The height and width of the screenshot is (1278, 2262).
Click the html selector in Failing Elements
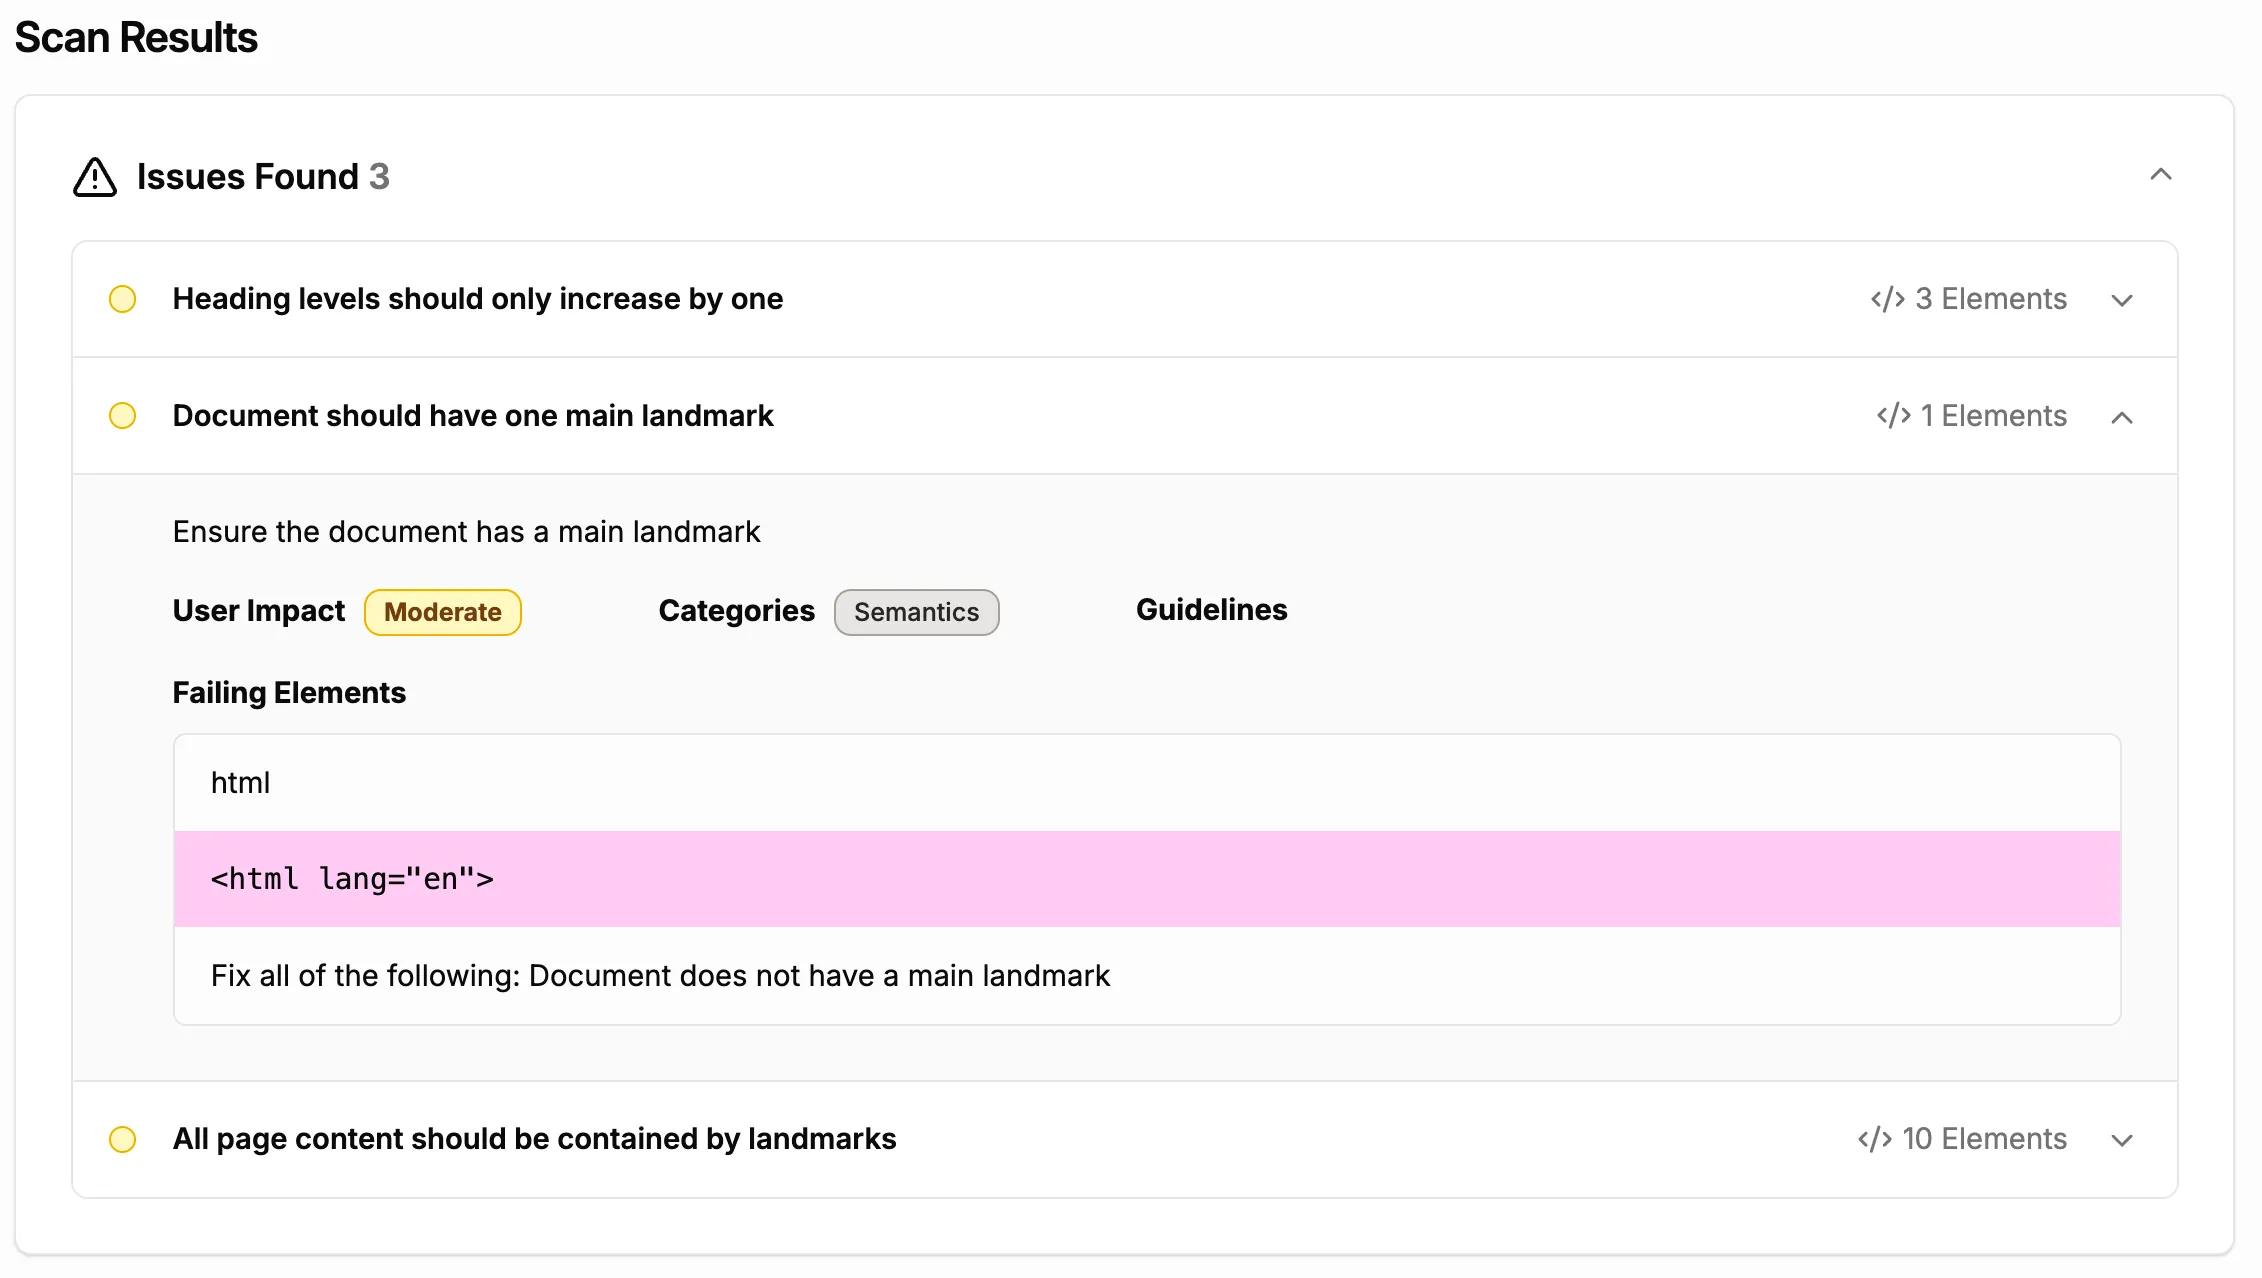(x=240, y=783)
